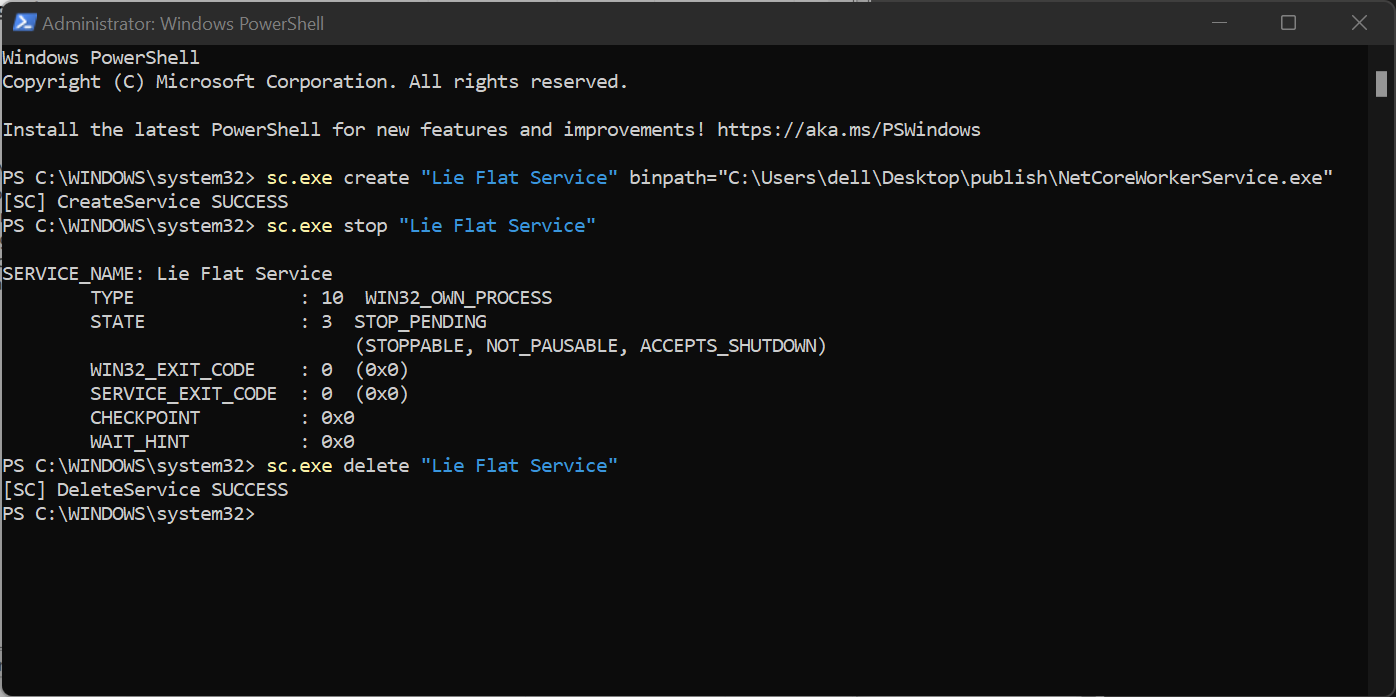
Task: Click the Microsoft Corporation copyright line
Action: [315, 82]
